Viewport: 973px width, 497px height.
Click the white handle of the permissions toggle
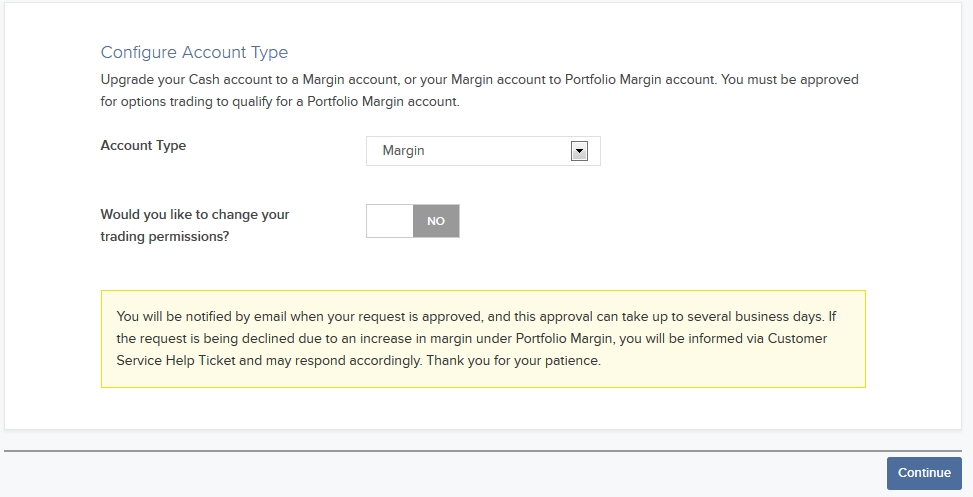[390, 221]
